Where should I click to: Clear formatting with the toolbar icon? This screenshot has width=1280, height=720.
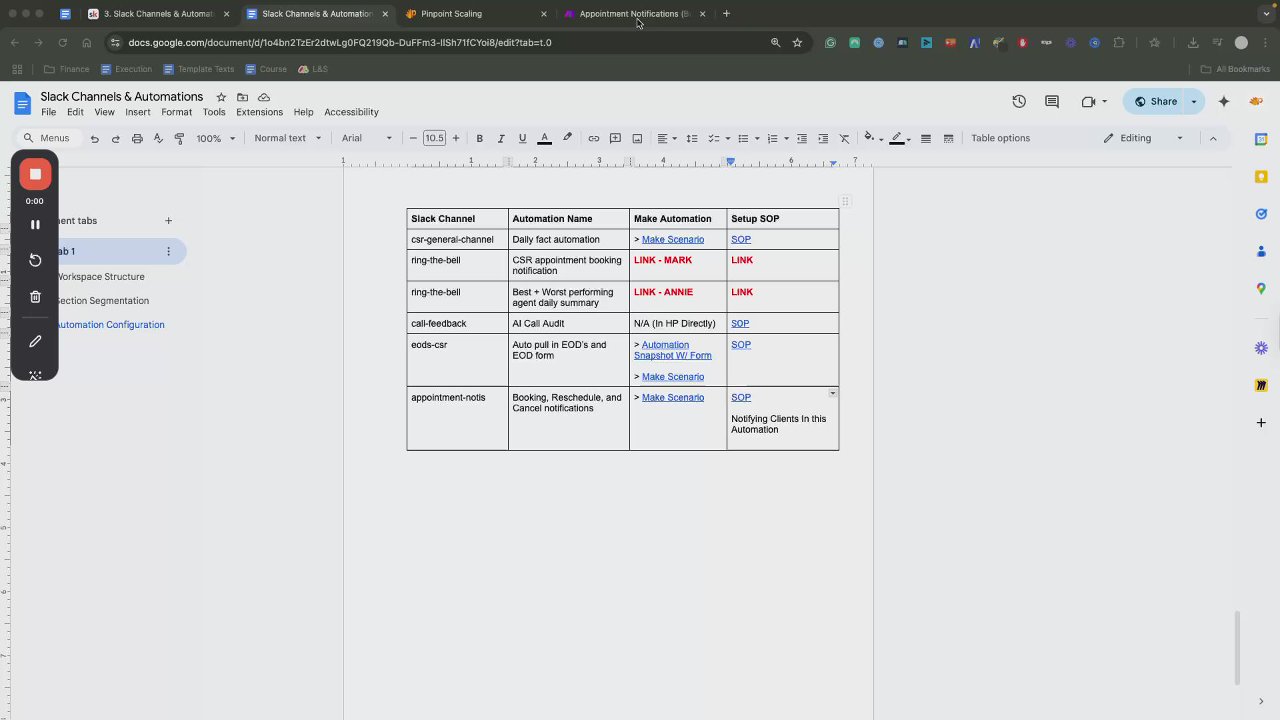(845, 138)
